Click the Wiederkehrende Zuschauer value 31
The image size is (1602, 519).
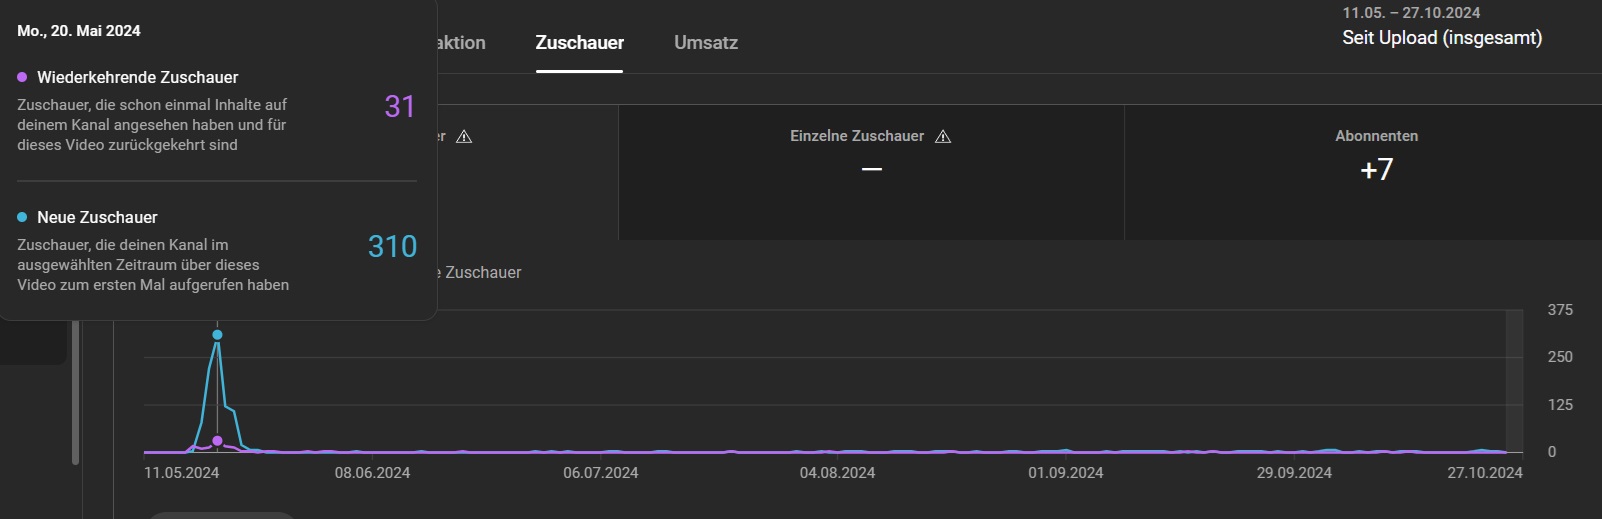pyautogui.click(x=399, y=107)
